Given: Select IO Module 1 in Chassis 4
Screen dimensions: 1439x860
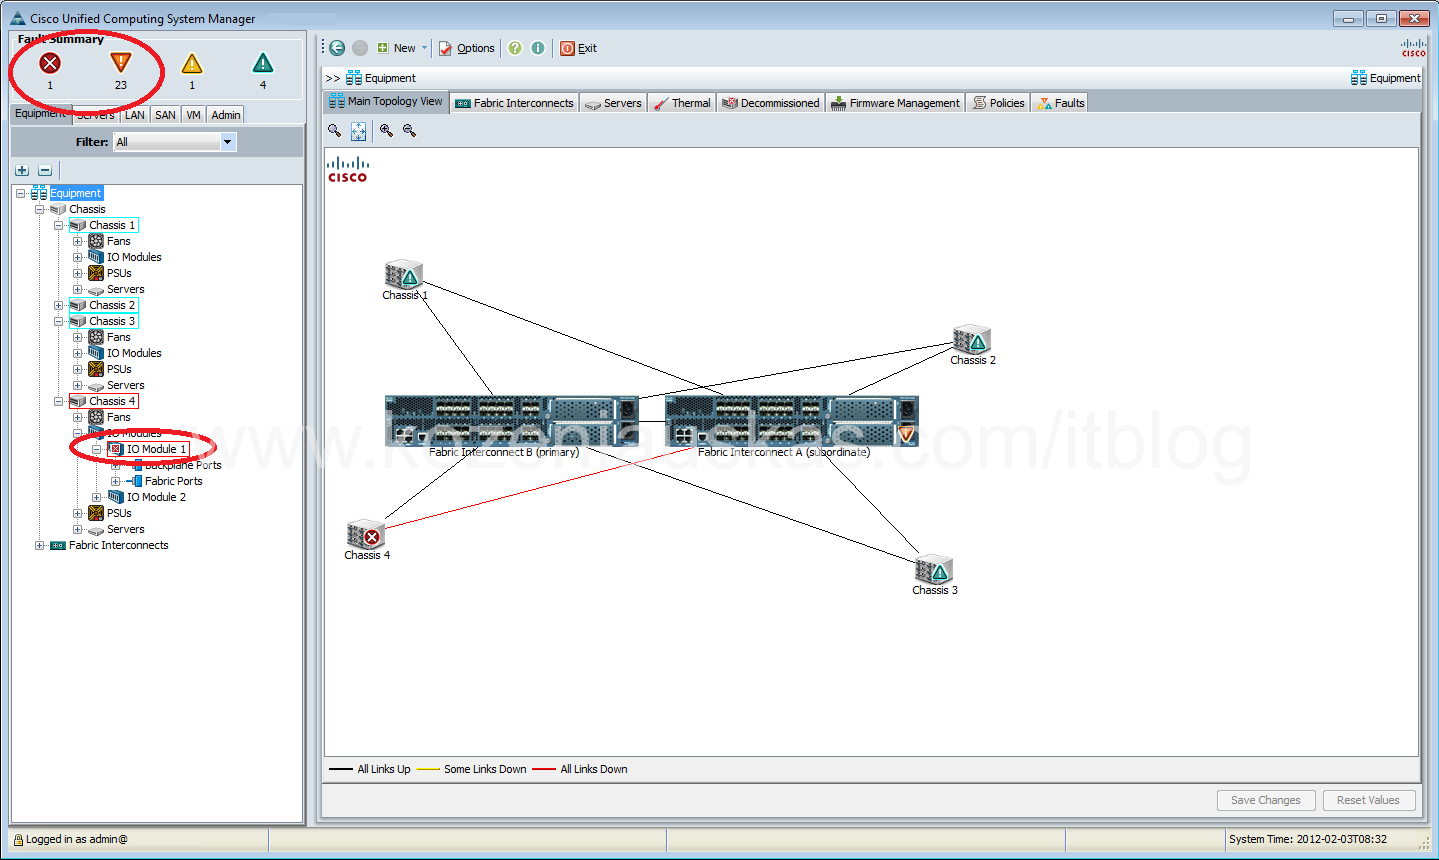Looking at the screenshot, I should (157, 449).
